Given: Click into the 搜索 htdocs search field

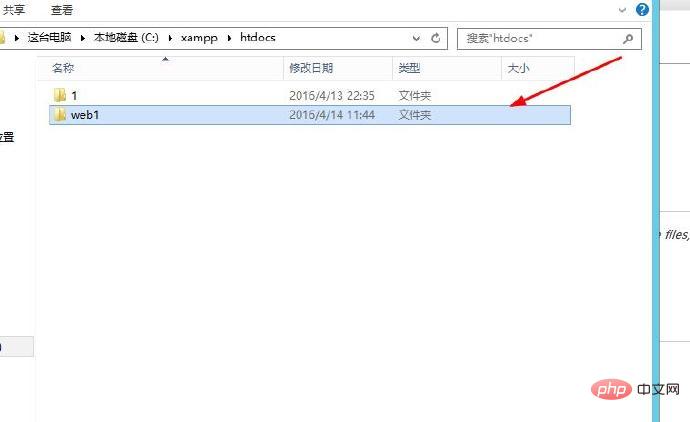Looking at the screenshot, I should tap(540, 39).
